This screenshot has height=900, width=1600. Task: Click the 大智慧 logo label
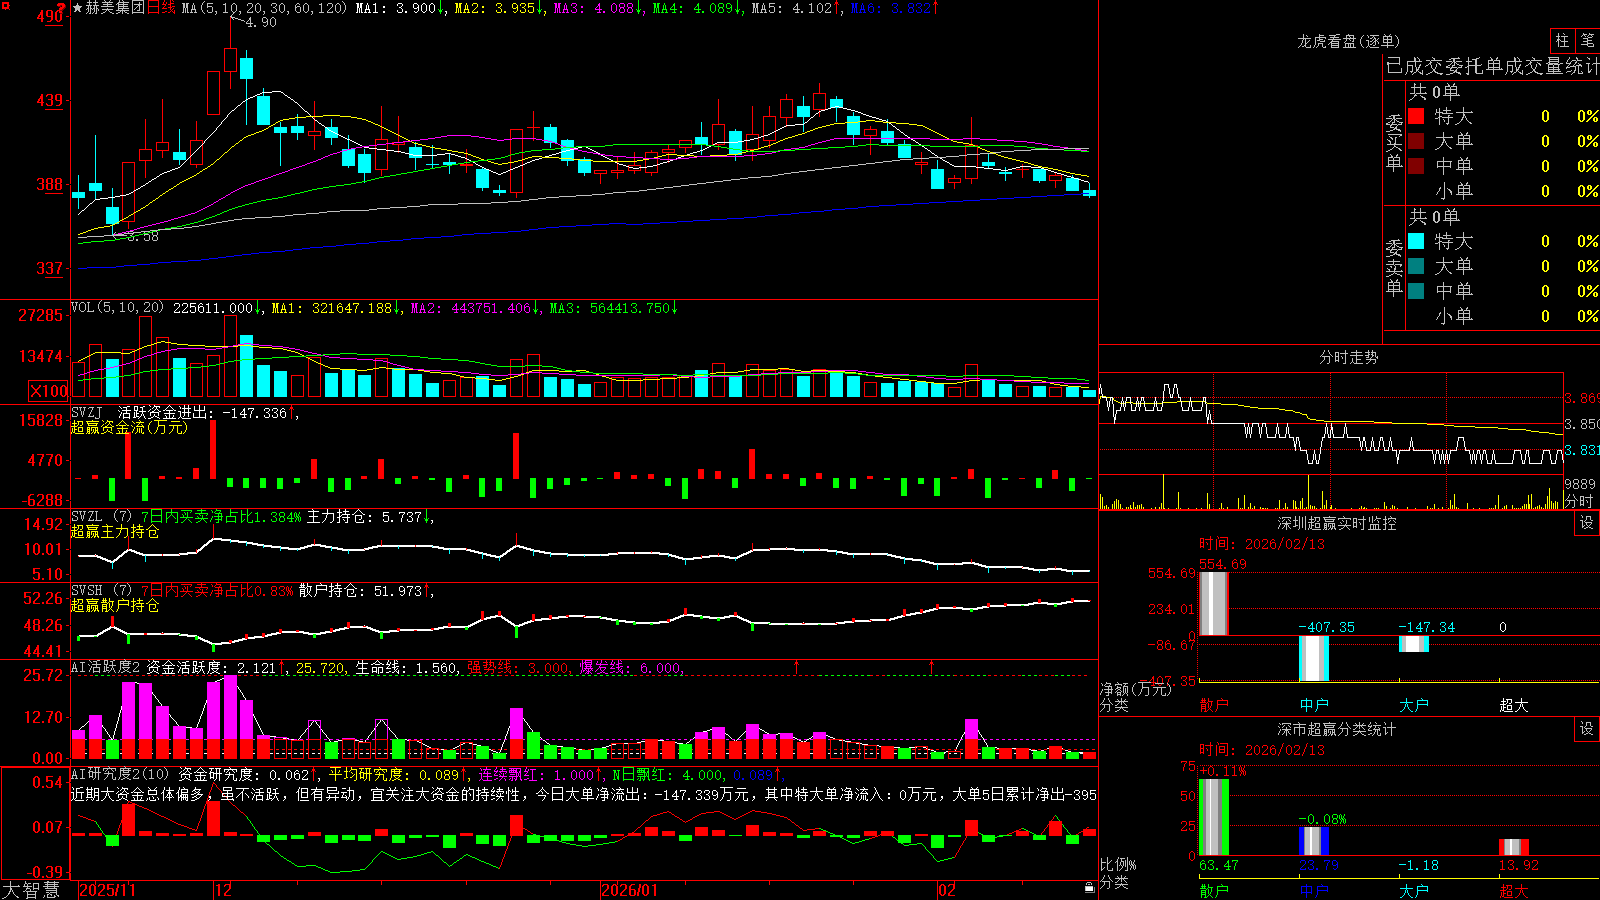pos(31,889)
